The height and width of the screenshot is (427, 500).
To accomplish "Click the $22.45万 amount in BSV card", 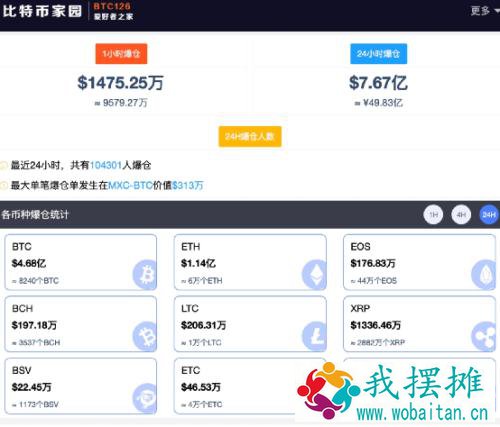I will tap(32, 387).
